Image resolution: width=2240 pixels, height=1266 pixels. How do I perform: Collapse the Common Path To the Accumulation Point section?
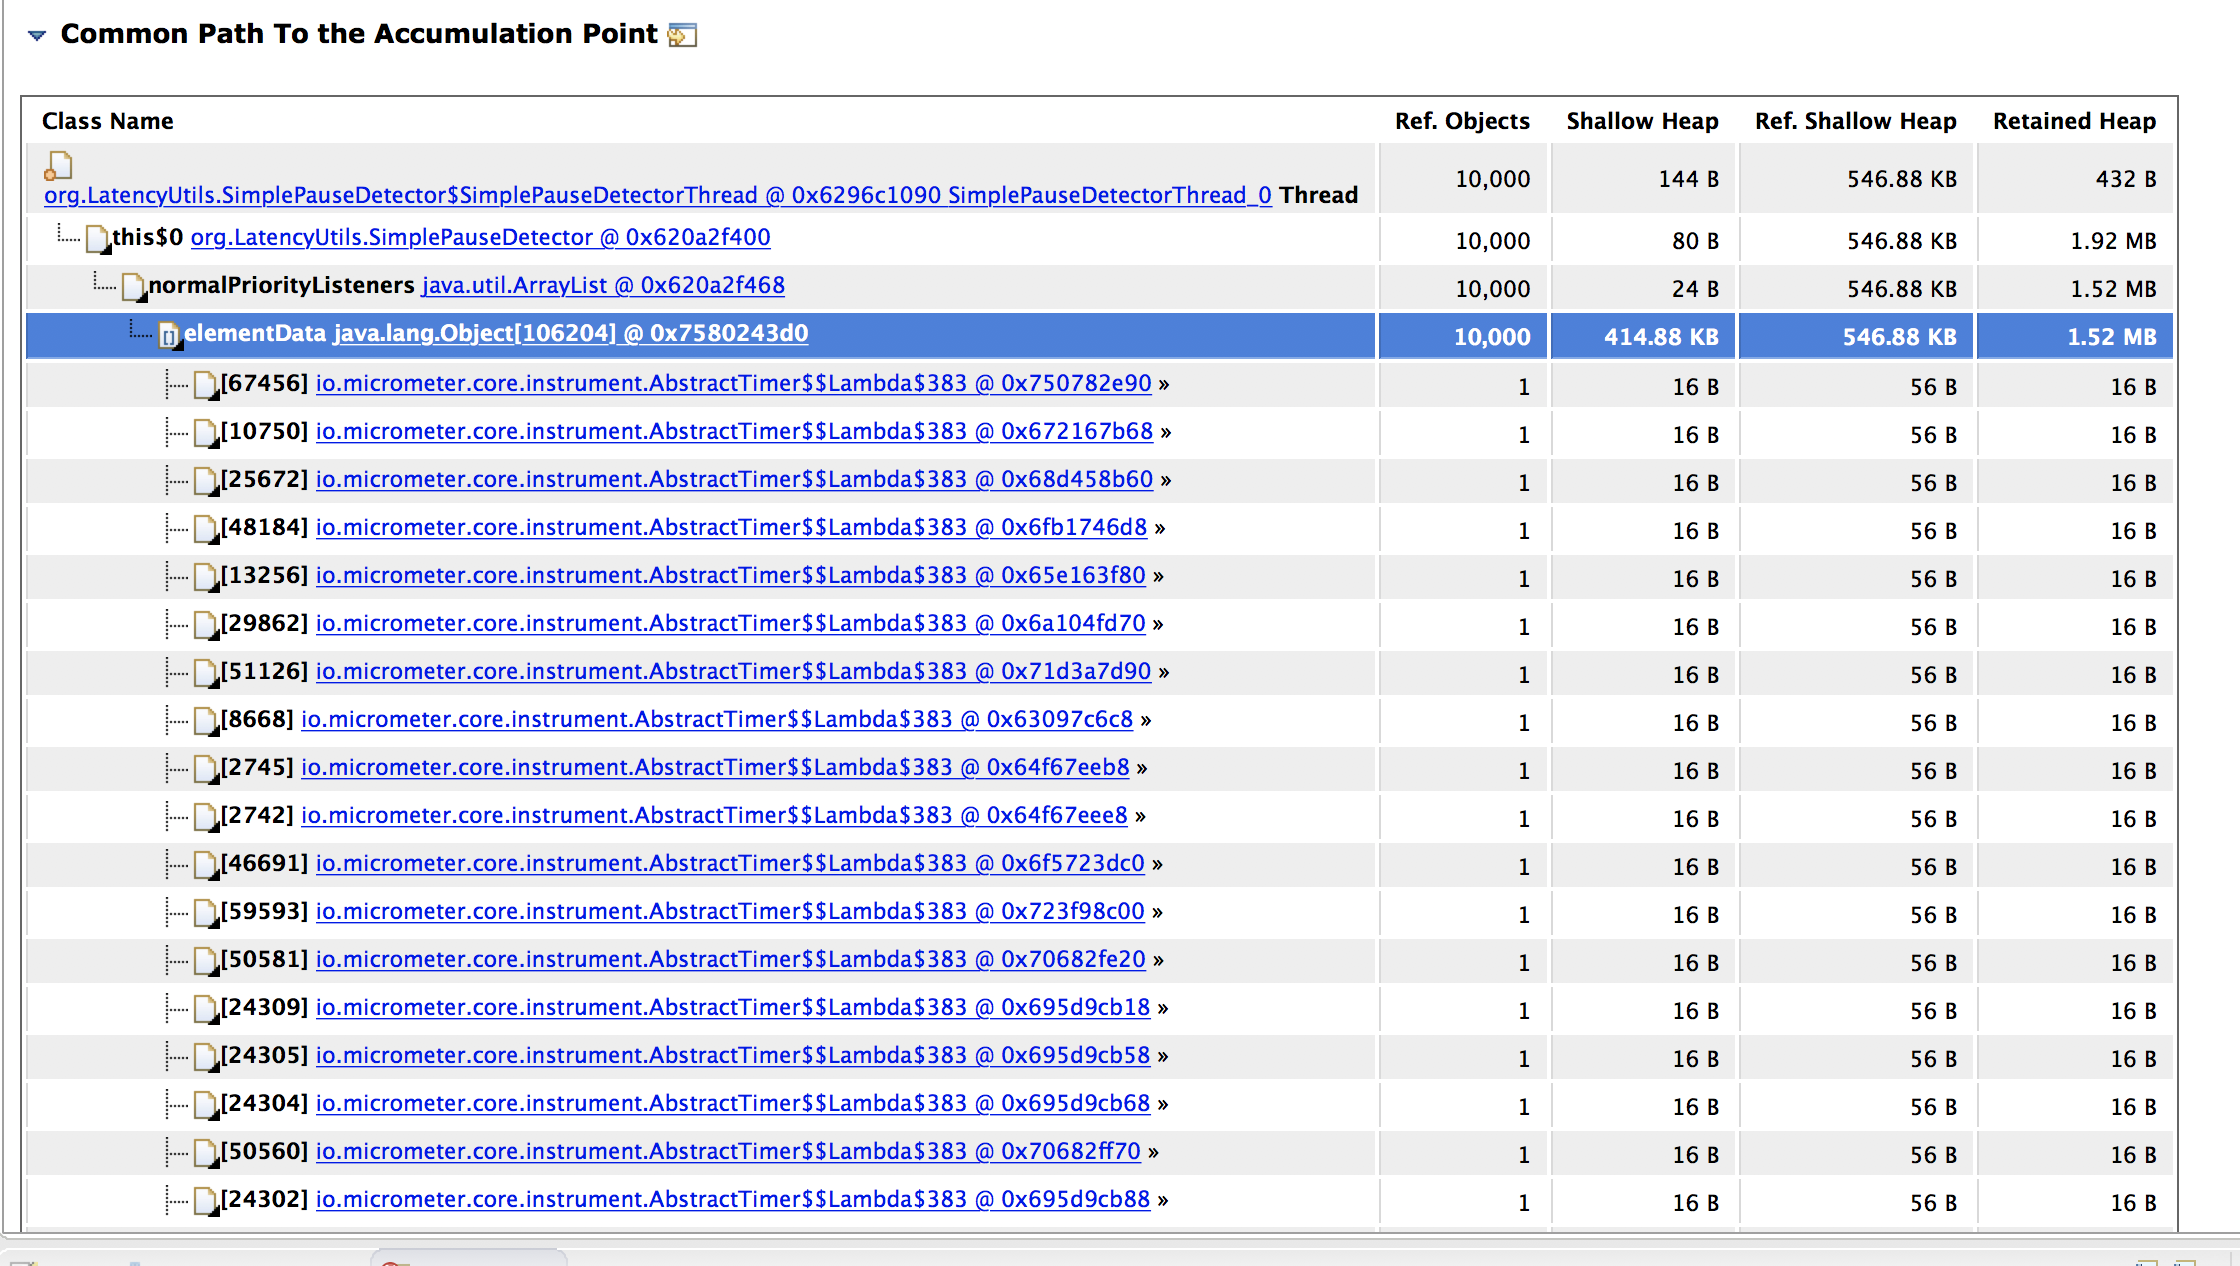point(37,34)
